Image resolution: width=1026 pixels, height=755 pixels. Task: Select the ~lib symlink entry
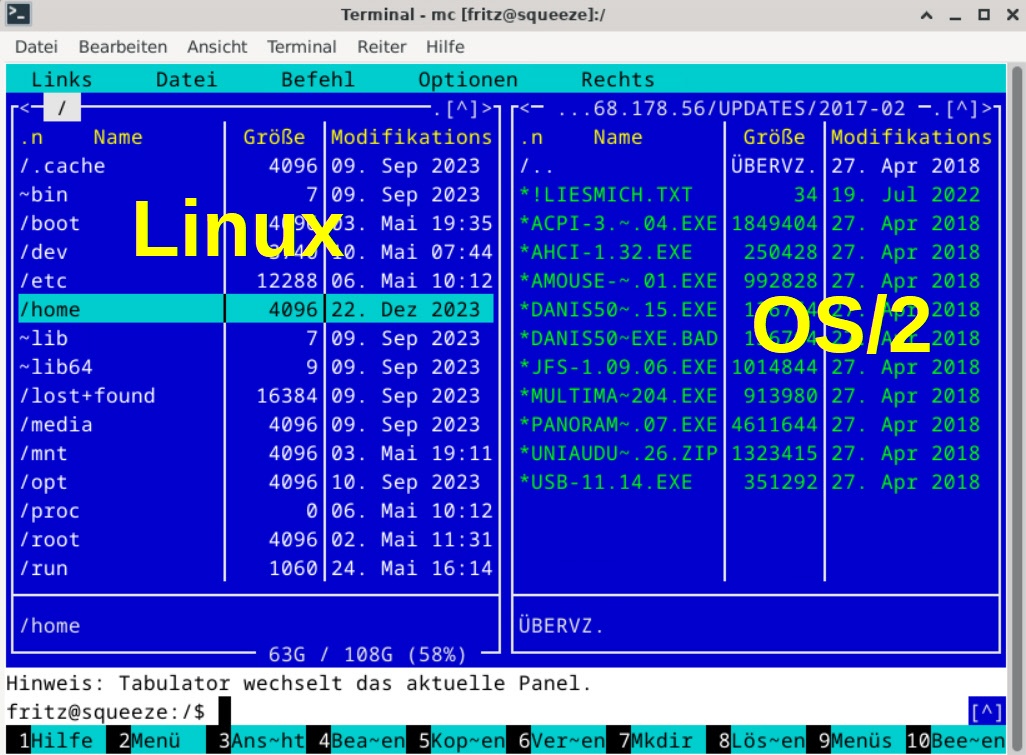[x=256, y=338]
